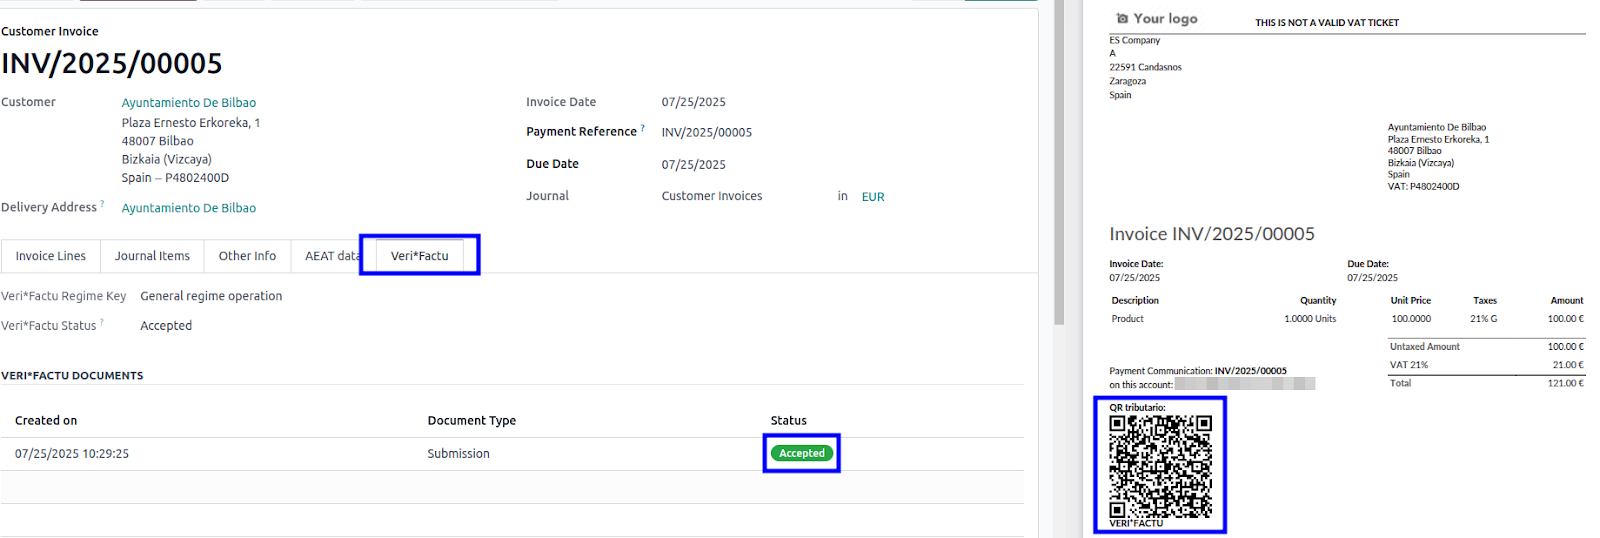The image size is (1600, 538).
Task: Click help mark next to Veri*Factu Status
Action: 101,322
